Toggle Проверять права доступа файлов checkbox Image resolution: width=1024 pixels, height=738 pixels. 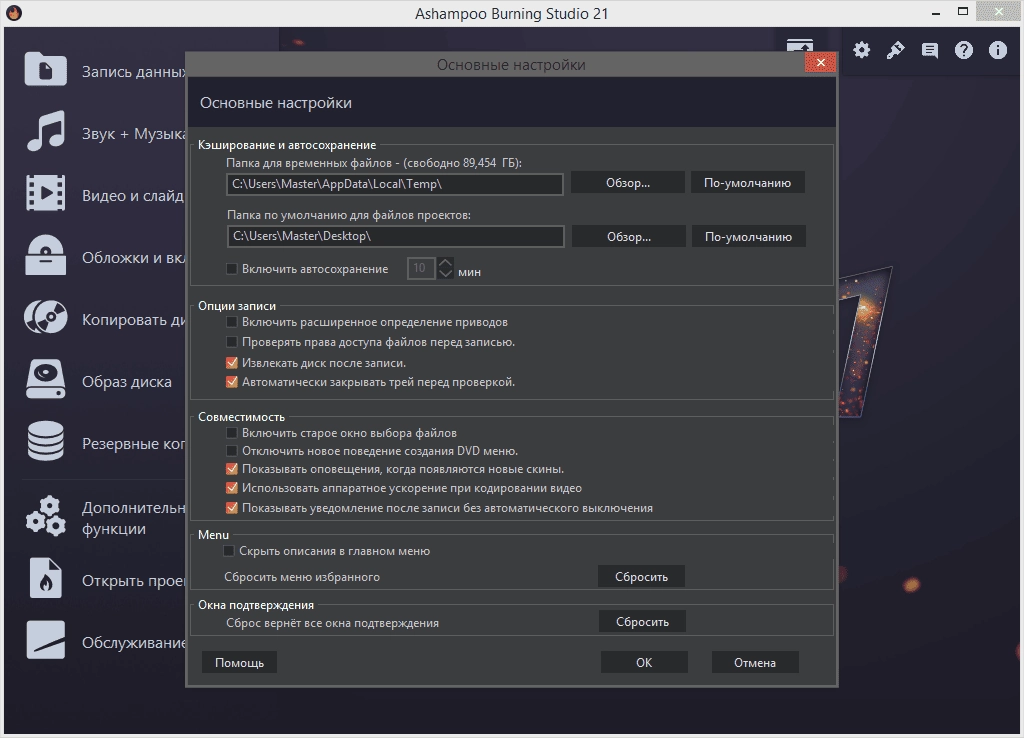(231, 342)
